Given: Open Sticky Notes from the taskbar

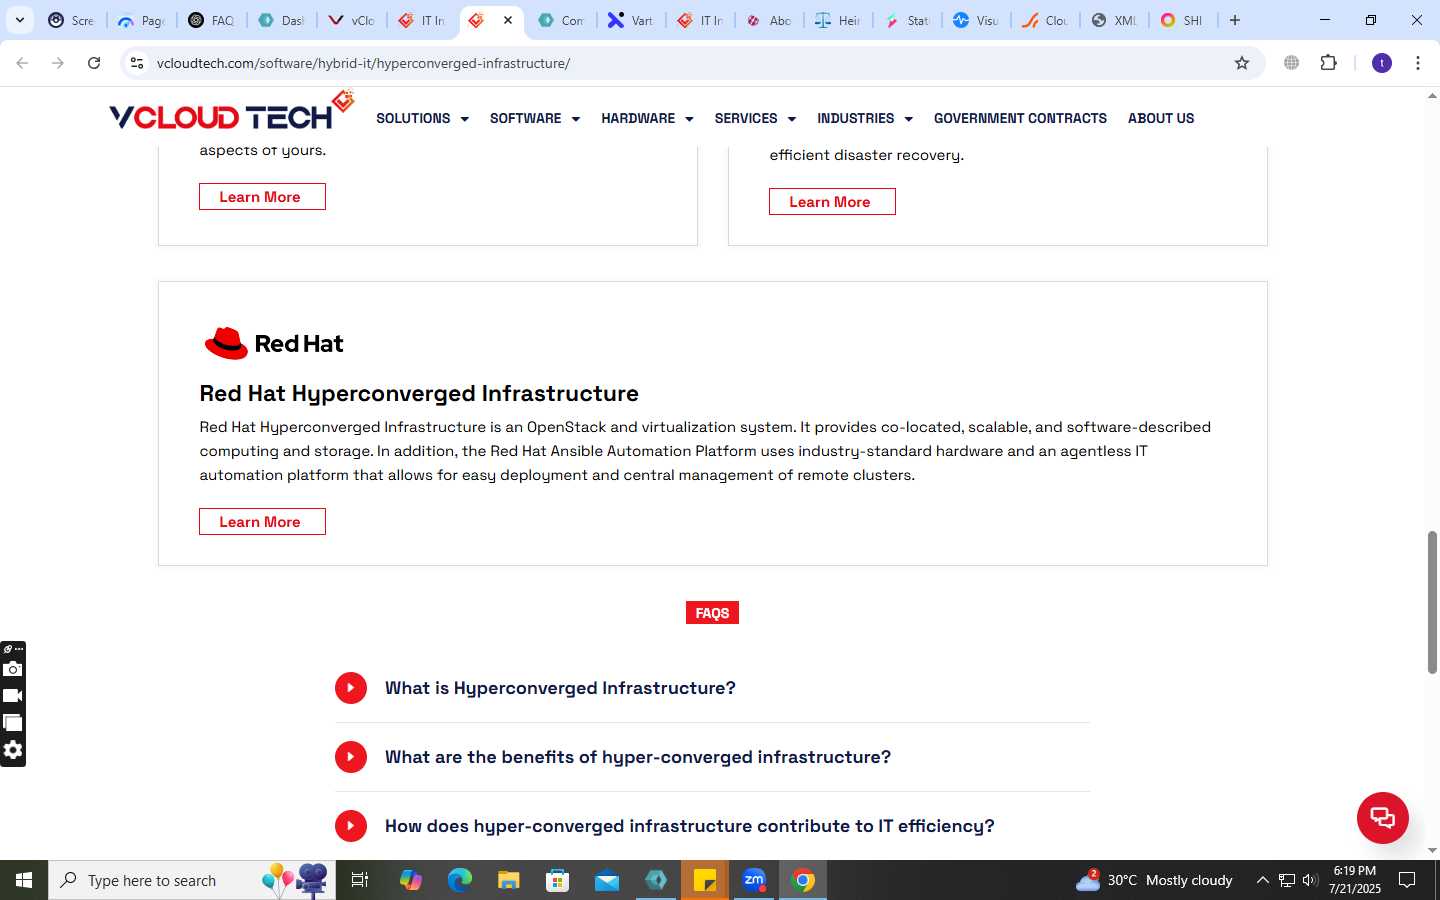Looking at the screenshot, I should [705, 880].
